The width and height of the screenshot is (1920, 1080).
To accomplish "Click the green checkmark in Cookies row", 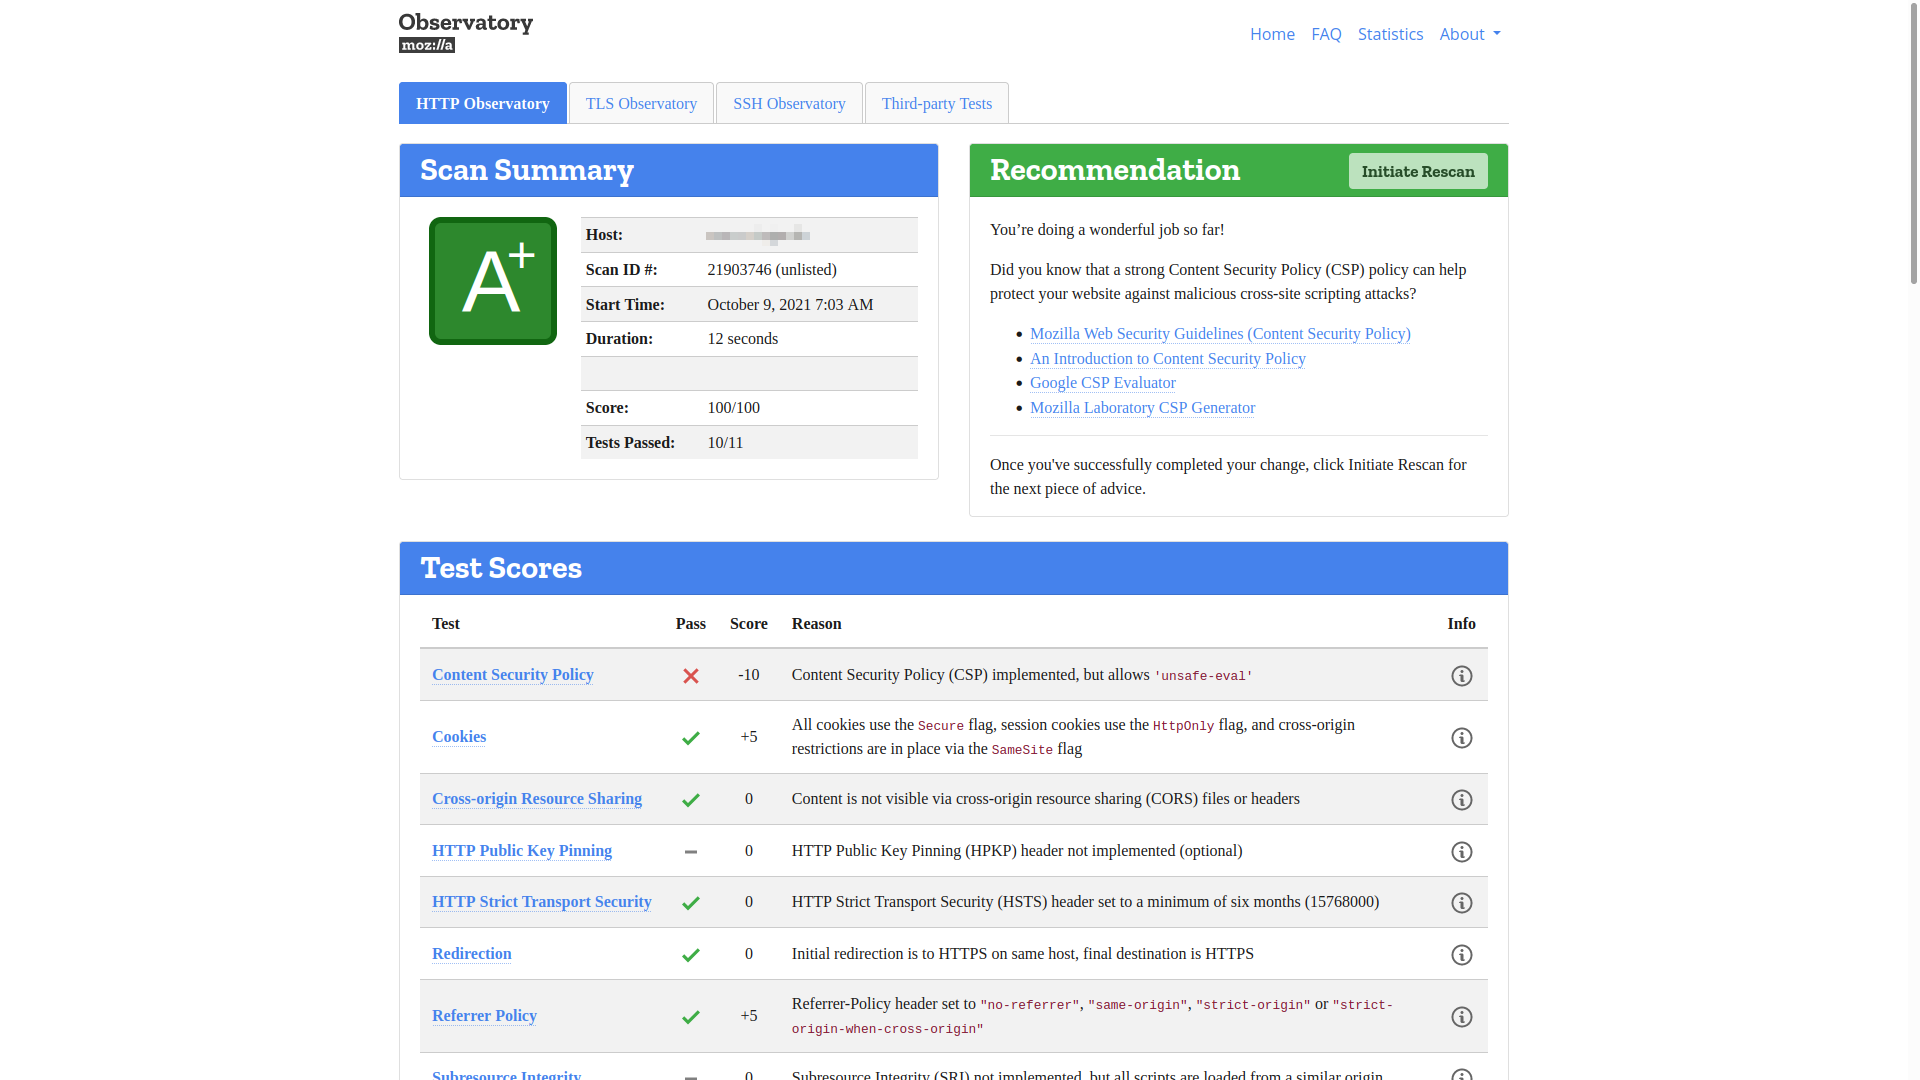I will [691, 738].
